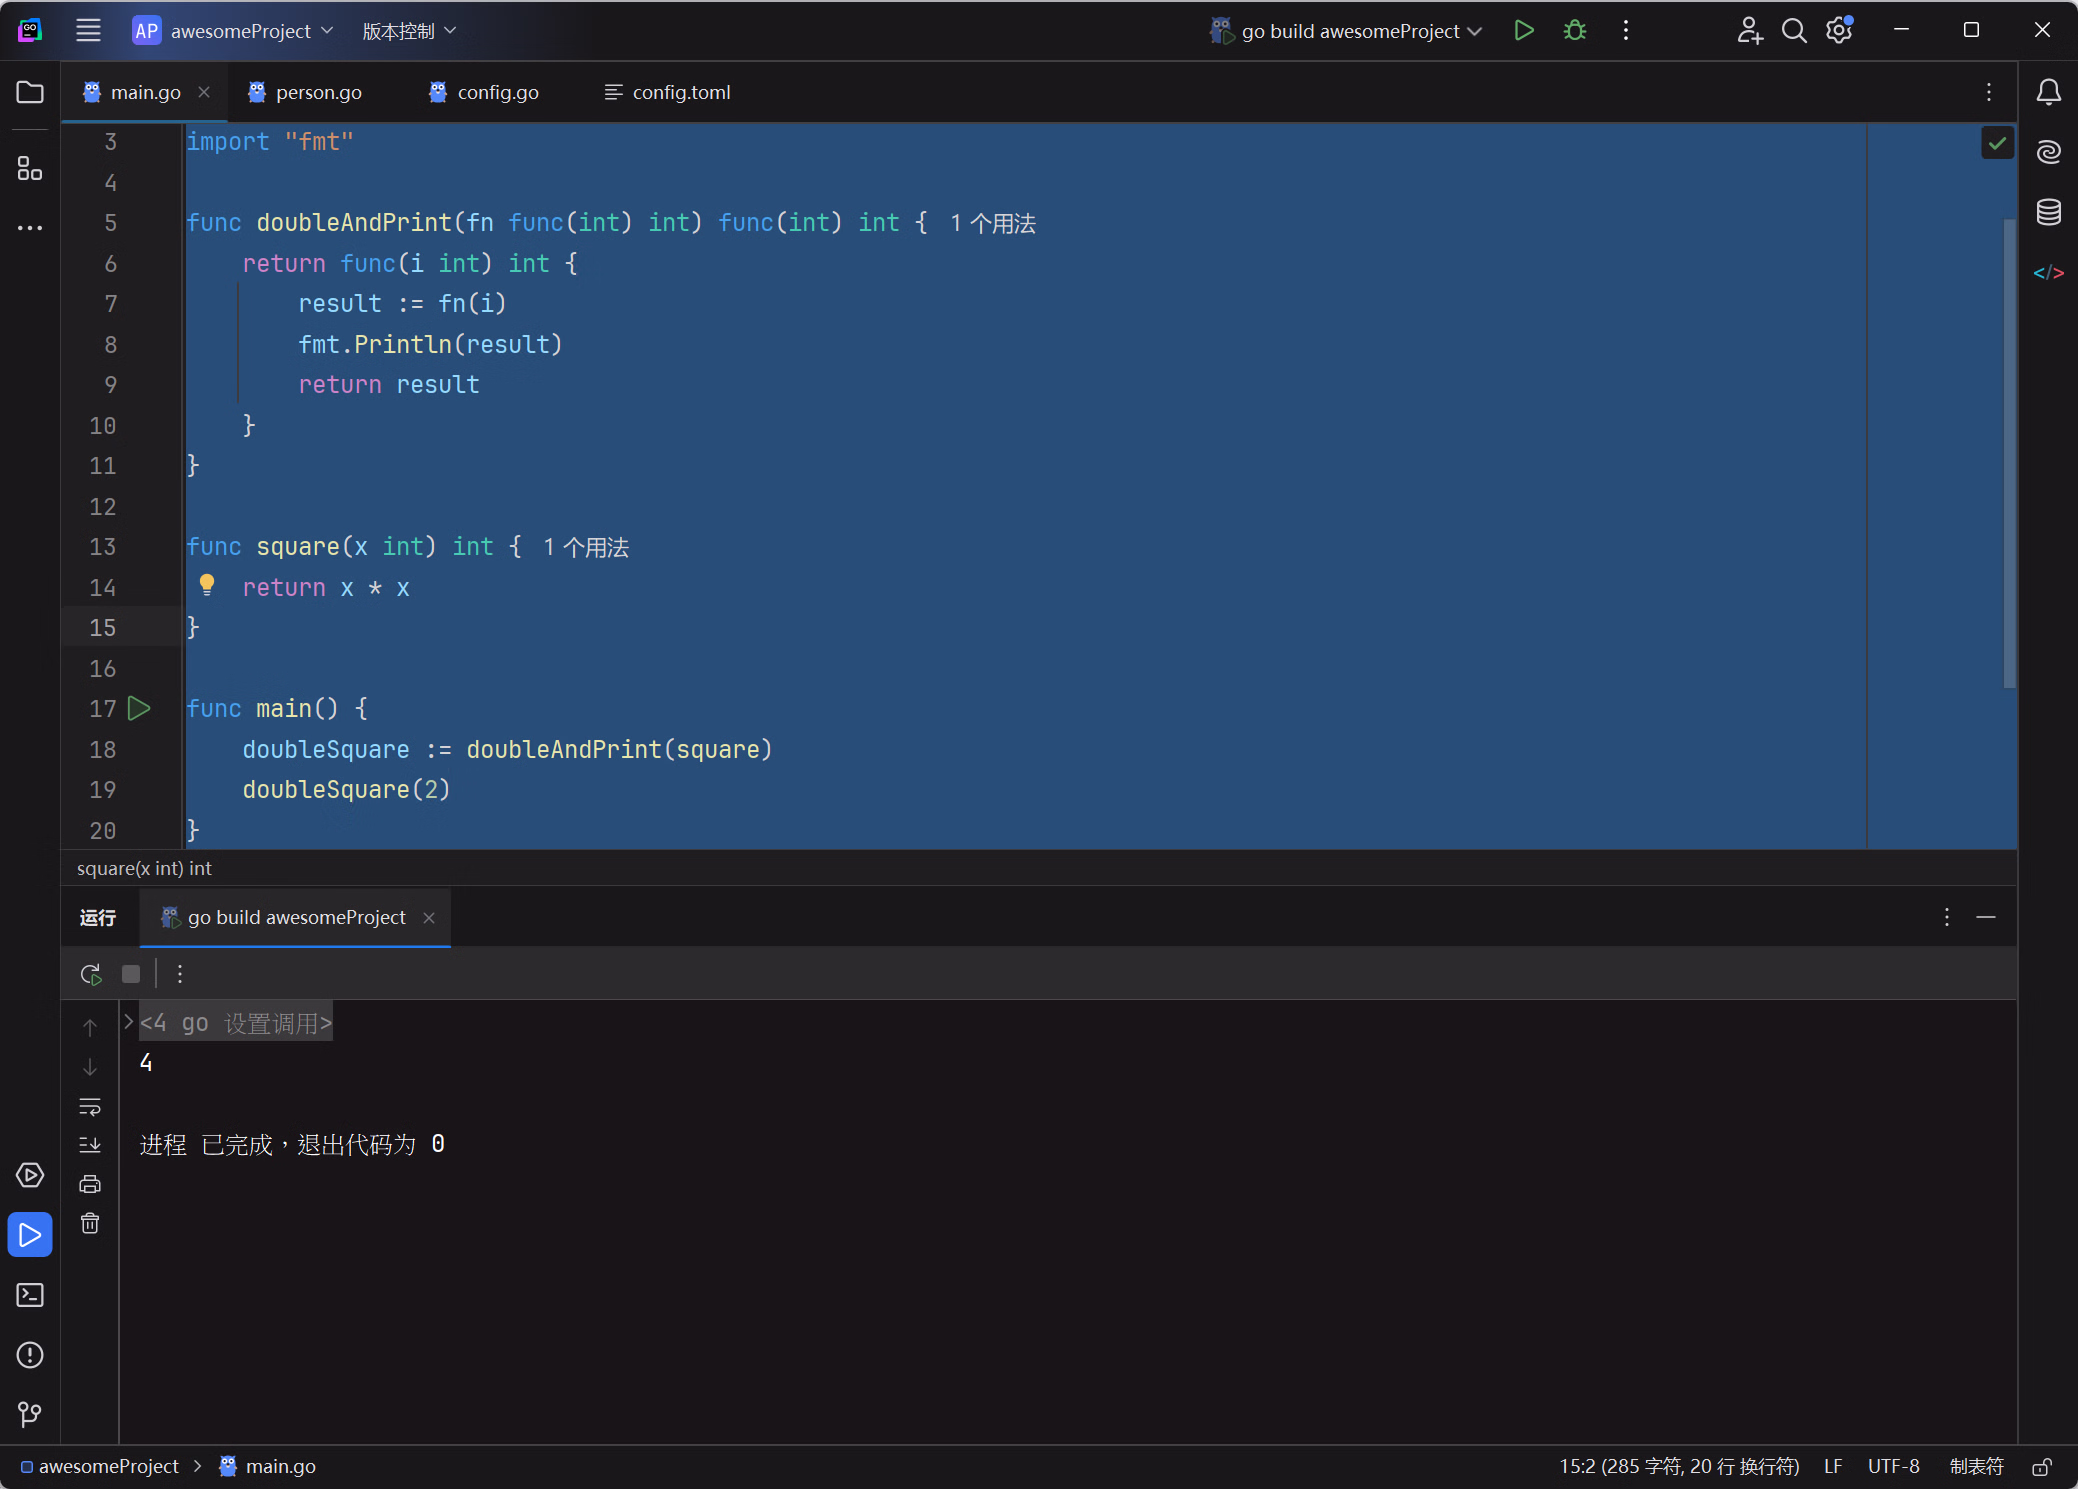
Task: Toggle soft-wrap in run console
Action: click(x=90, y=1106)
